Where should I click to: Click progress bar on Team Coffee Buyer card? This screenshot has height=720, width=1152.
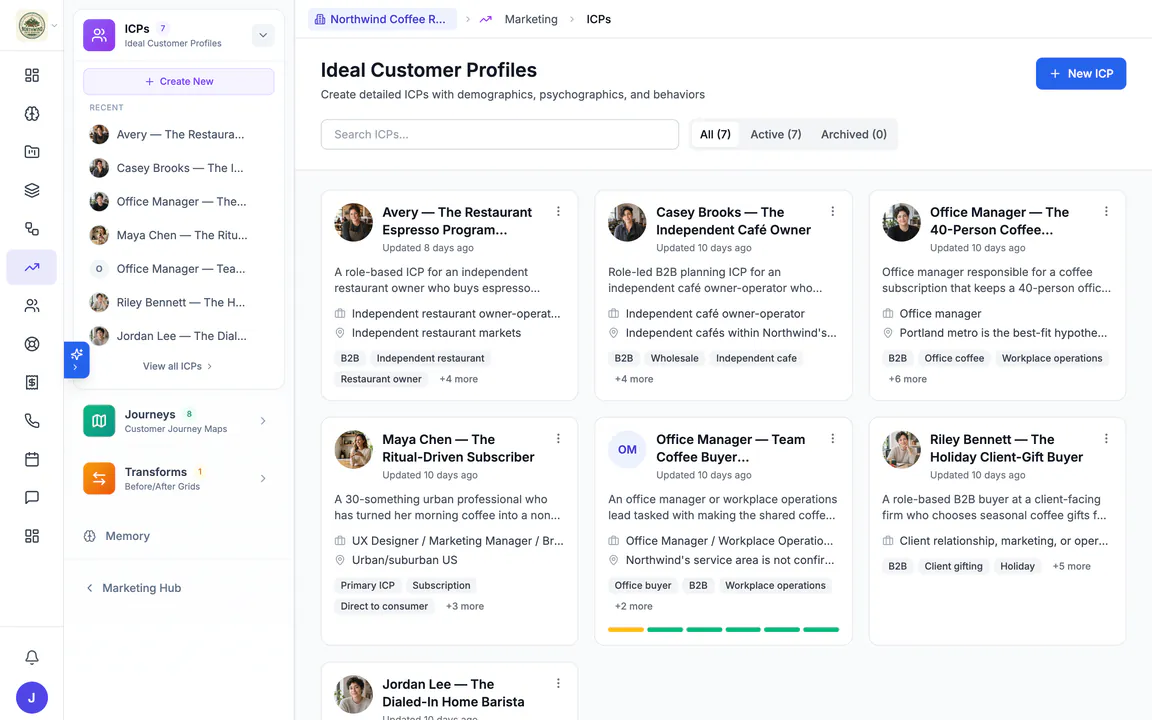click(x=724, y=630)
